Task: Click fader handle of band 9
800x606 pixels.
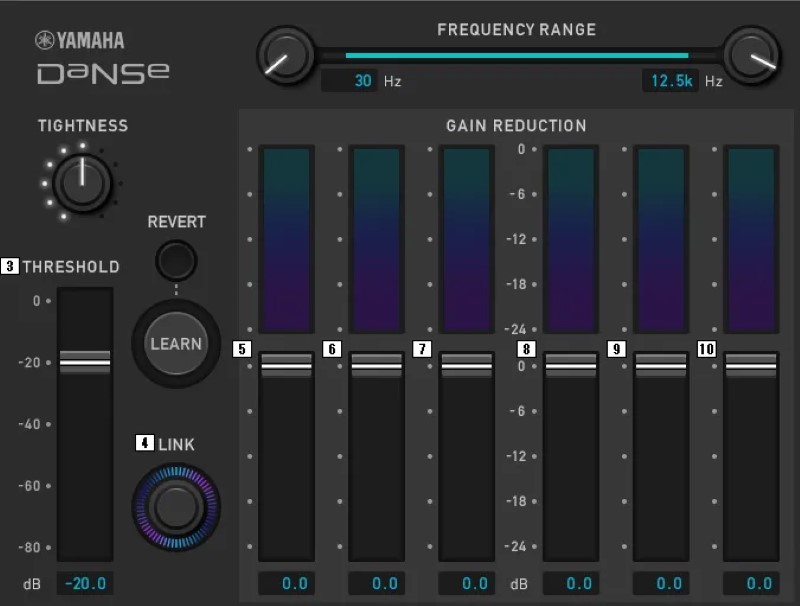Action: point(661,366)
